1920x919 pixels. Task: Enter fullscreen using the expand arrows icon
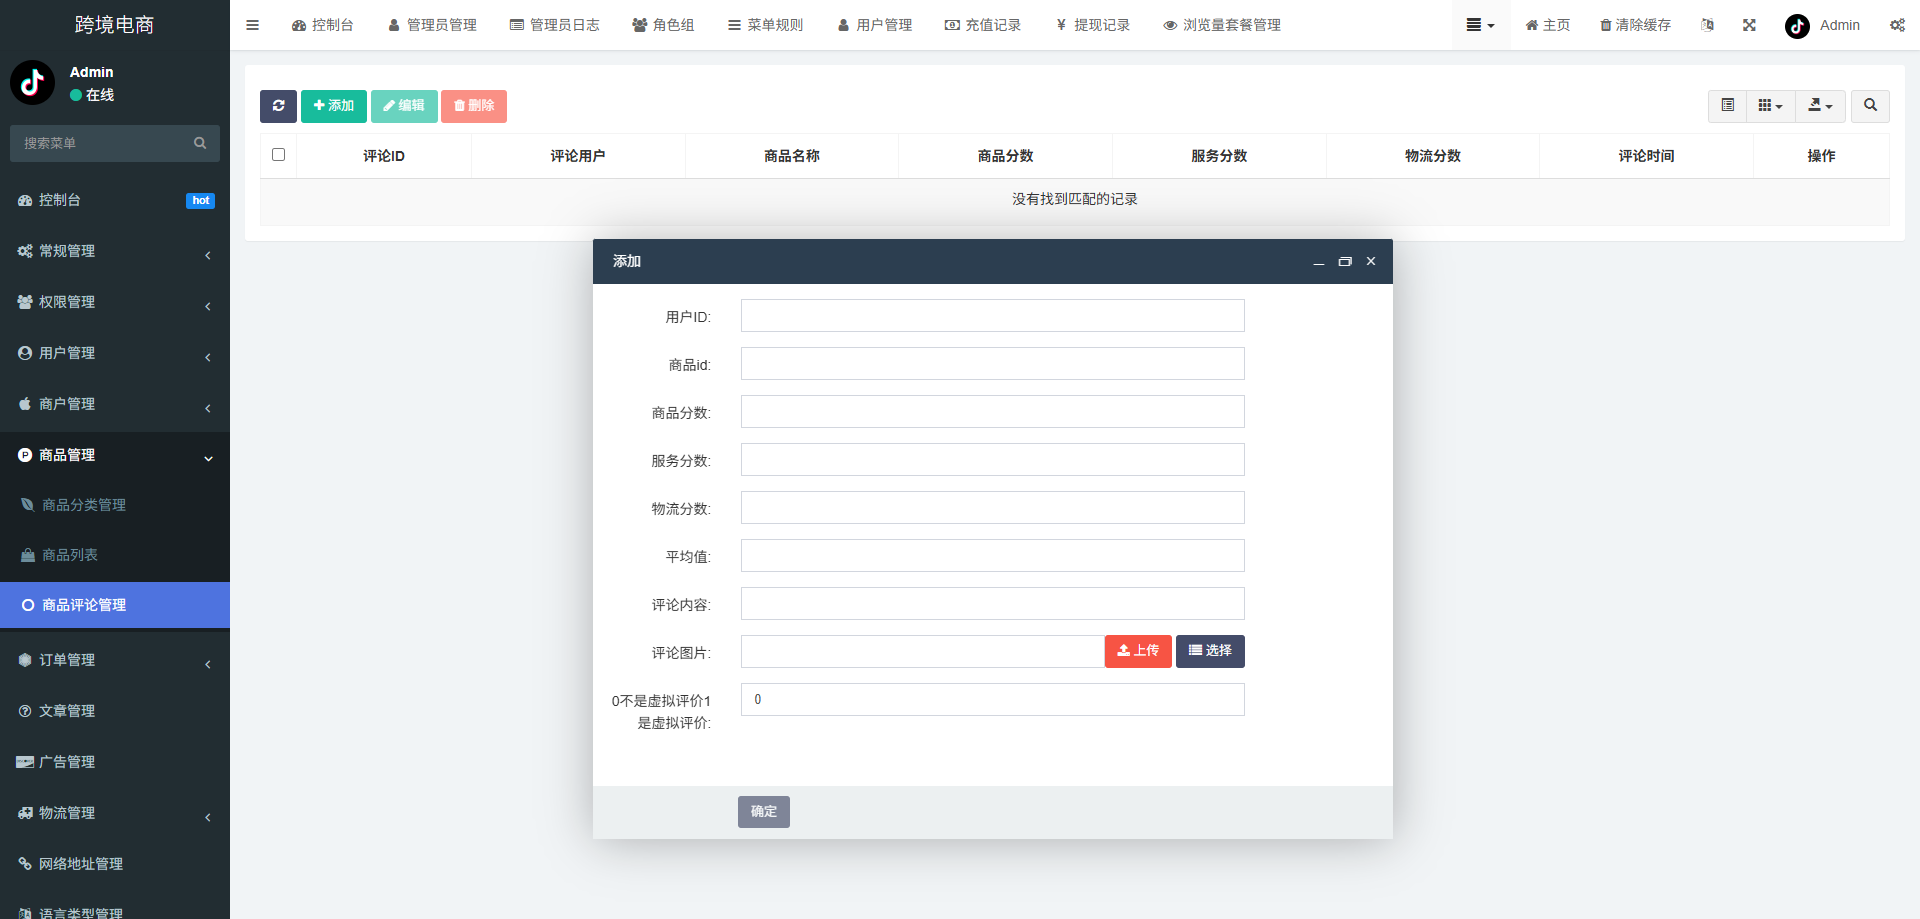click(x=1748, y=25)
